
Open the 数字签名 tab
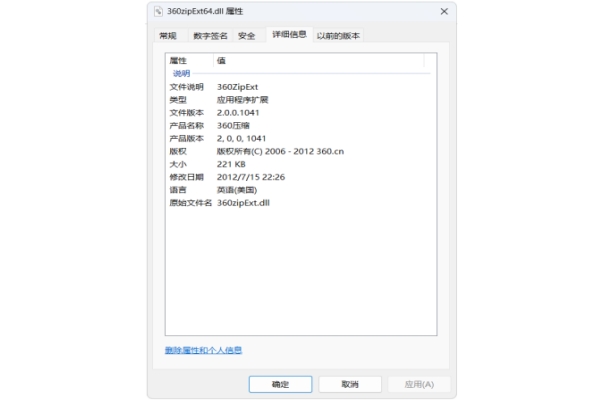[x=210, y=36]
